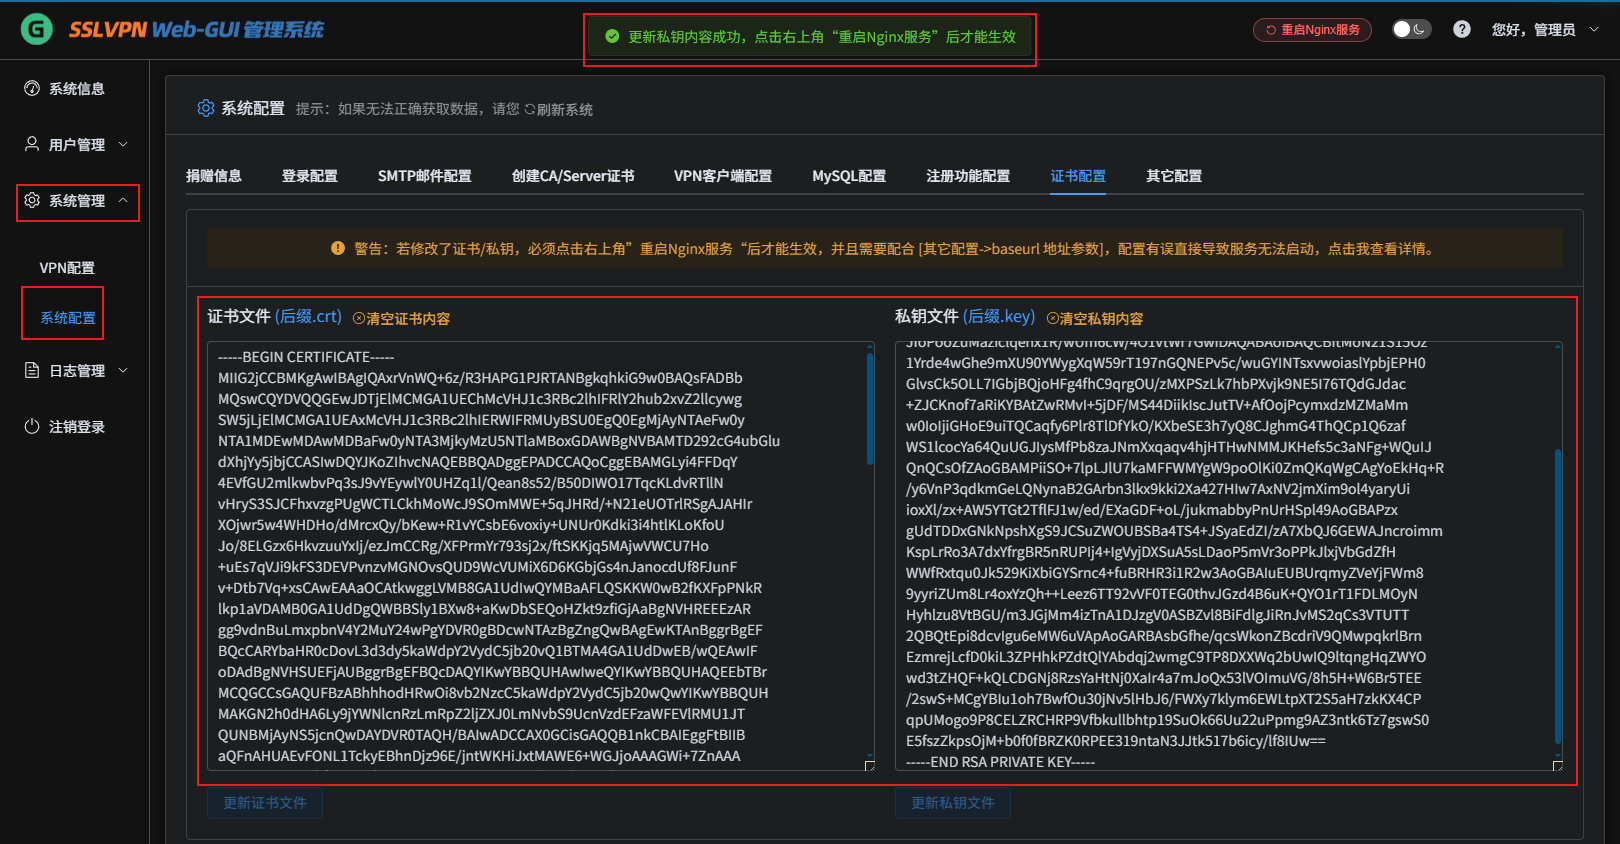
Task: Select the 证书配置 tab
Action: [1078, 176]
